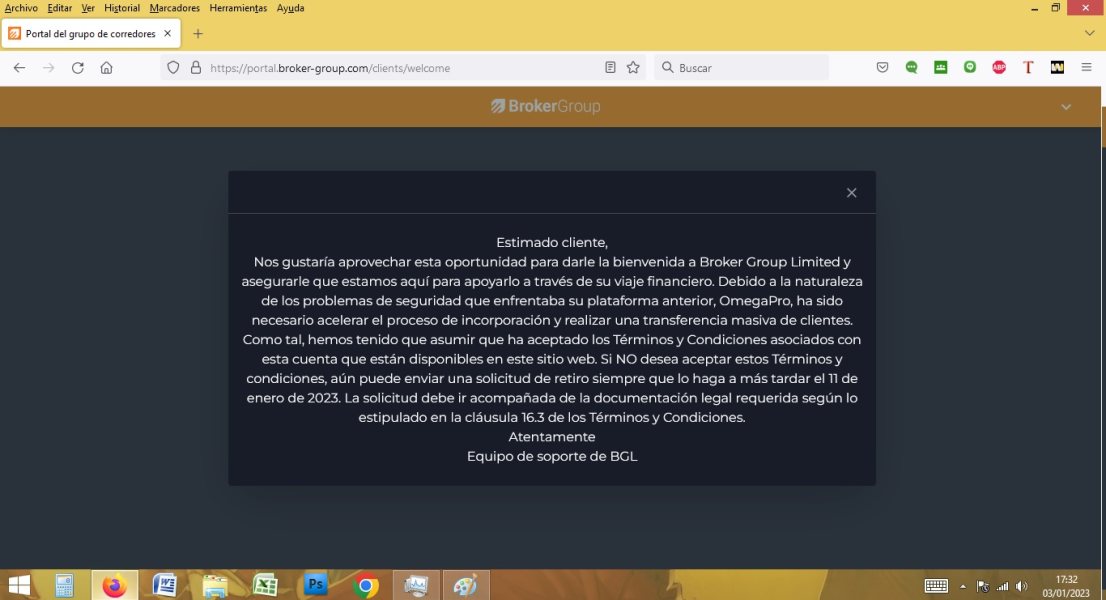
Task: Show hidden system tray icons
Action: click(x=963, y=586)
